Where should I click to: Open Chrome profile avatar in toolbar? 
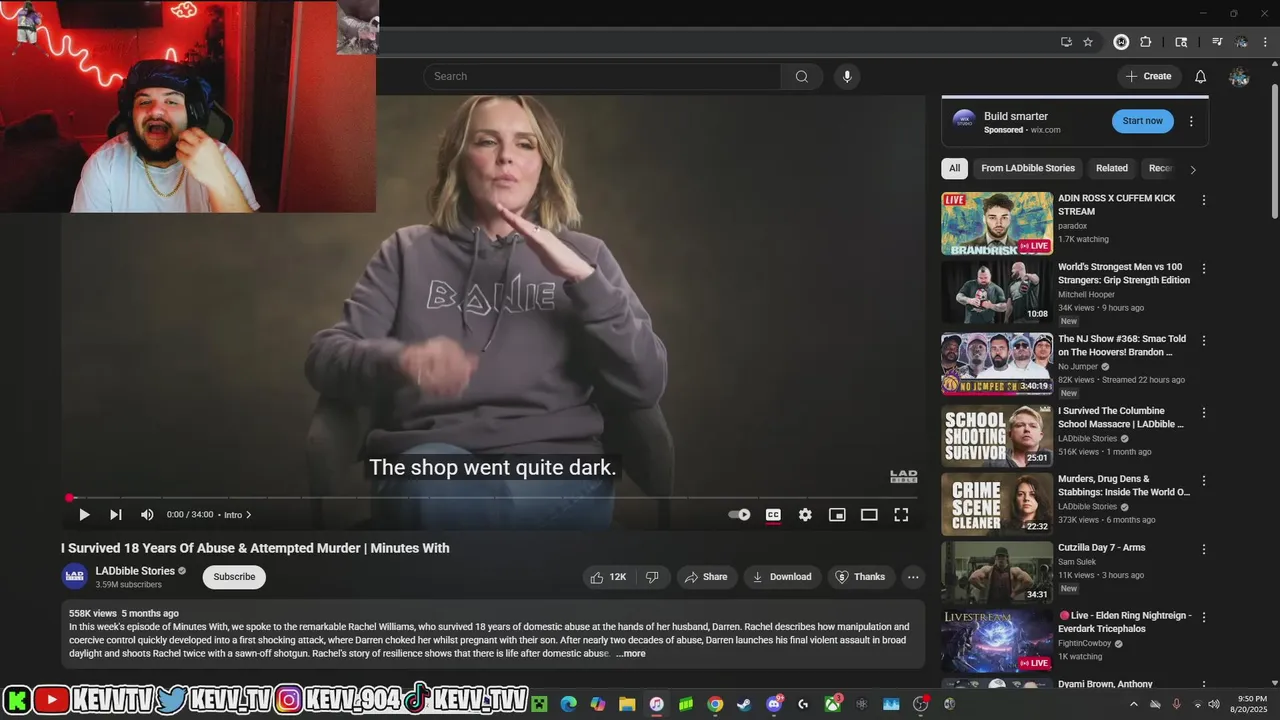1241,42
